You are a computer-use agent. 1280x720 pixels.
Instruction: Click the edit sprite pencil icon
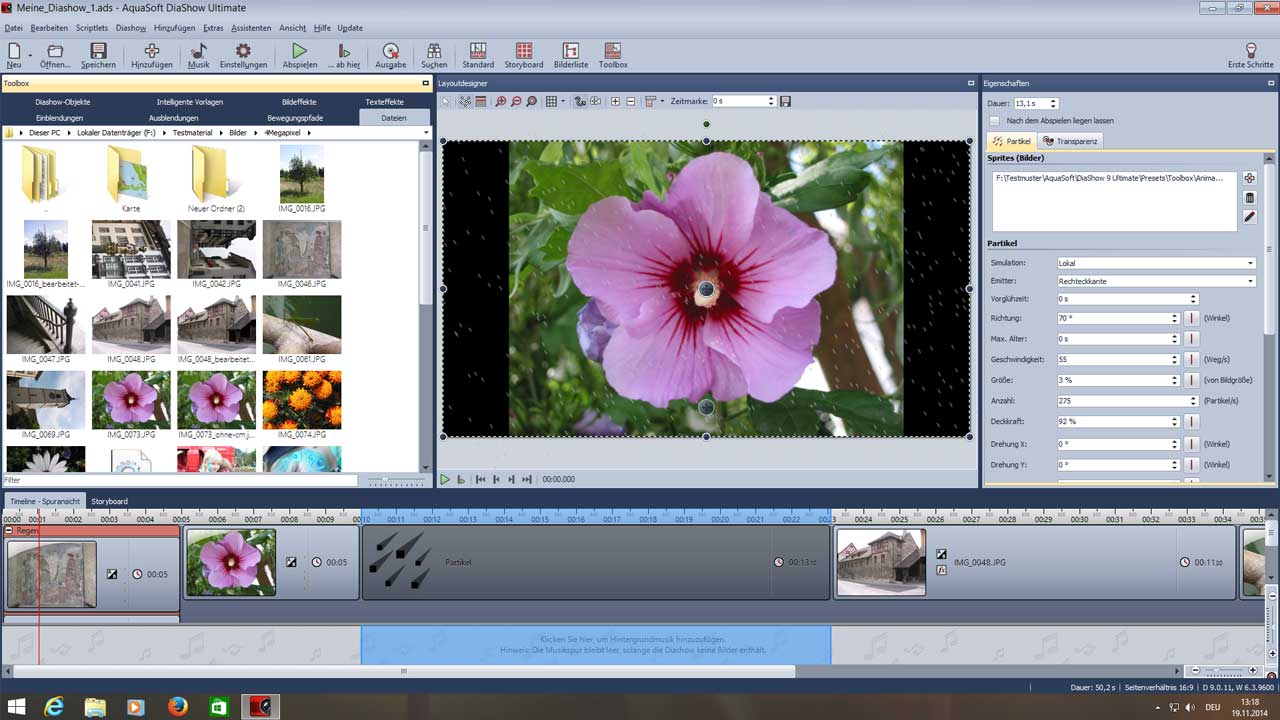1249,217
